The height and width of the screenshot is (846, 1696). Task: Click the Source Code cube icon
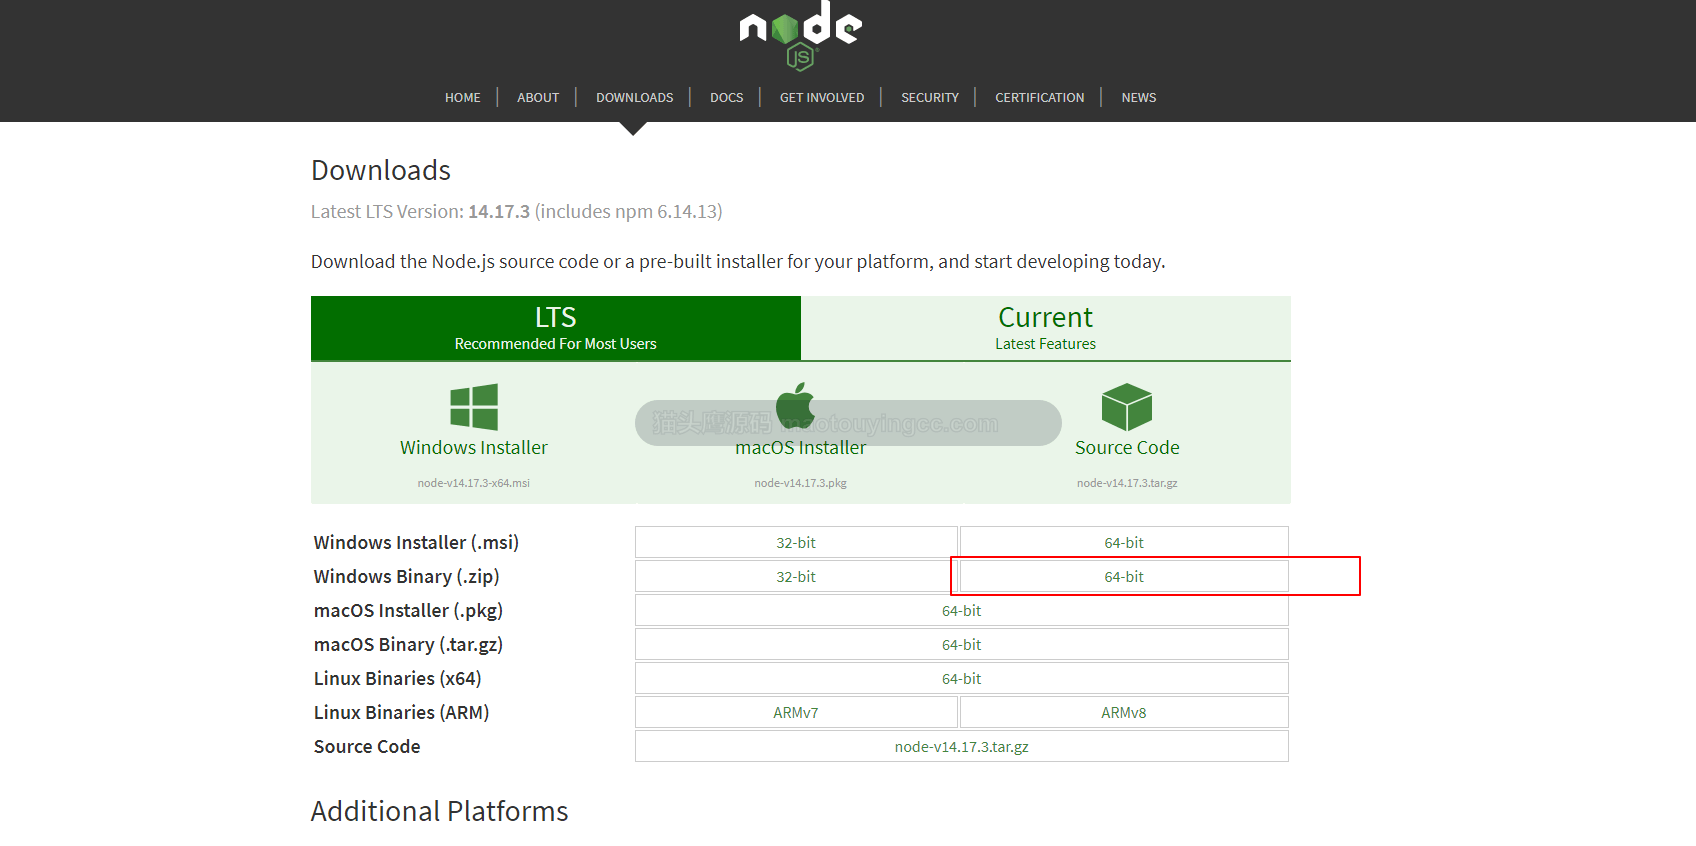1127,407
